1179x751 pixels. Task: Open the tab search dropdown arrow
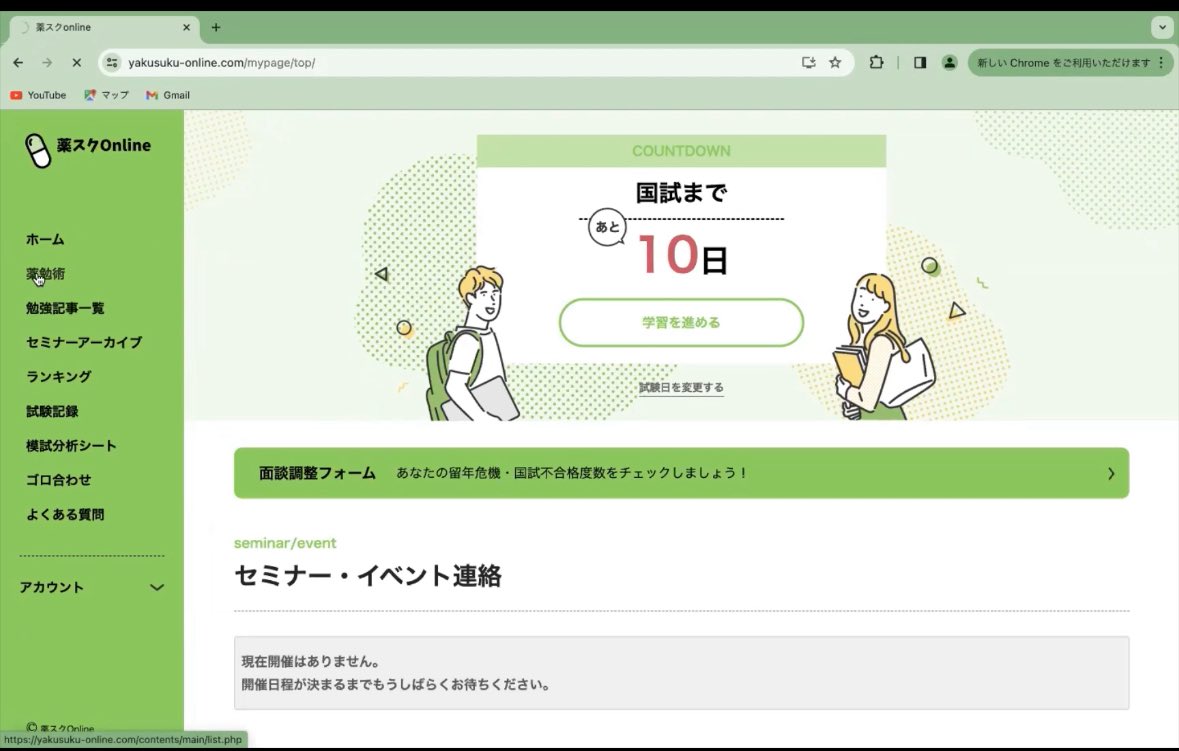[1162, 27]
